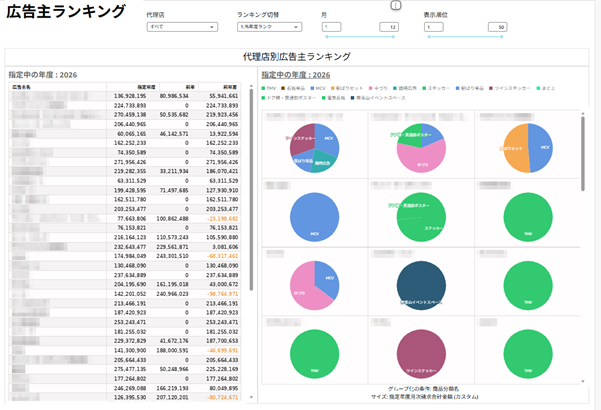Viewport: 601px width, 410px height.
Task: Select the negative value -98,764,971
Action: click(222, 294)
